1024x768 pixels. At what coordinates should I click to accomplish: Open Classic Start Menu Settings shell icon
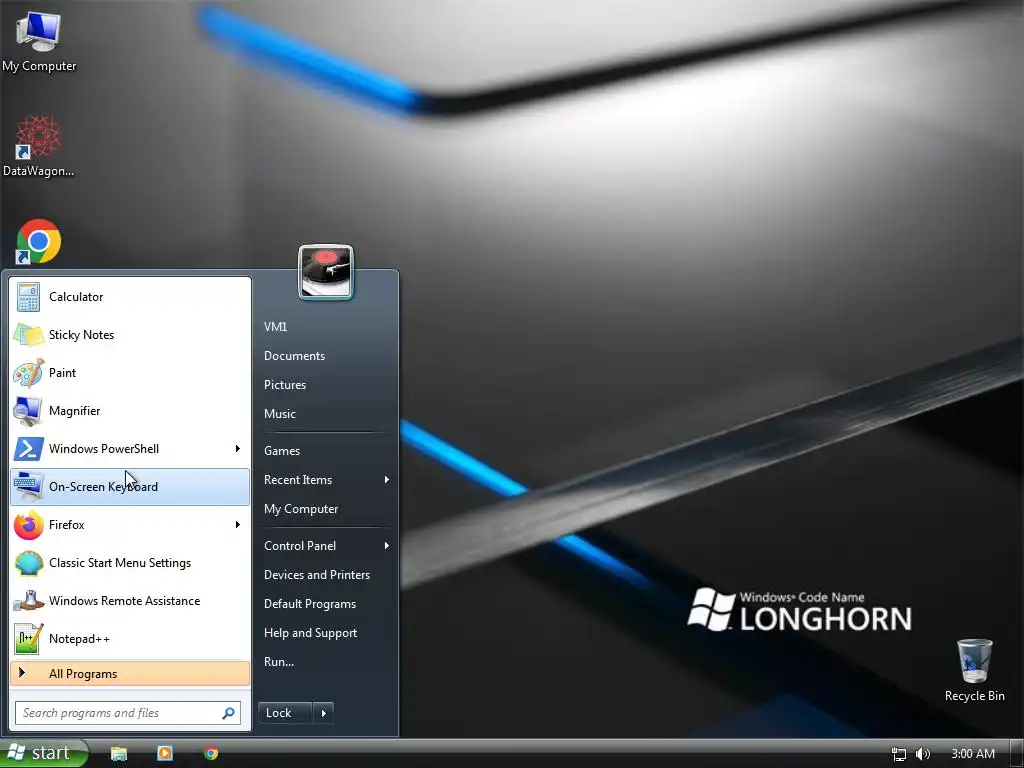[28, 563]
